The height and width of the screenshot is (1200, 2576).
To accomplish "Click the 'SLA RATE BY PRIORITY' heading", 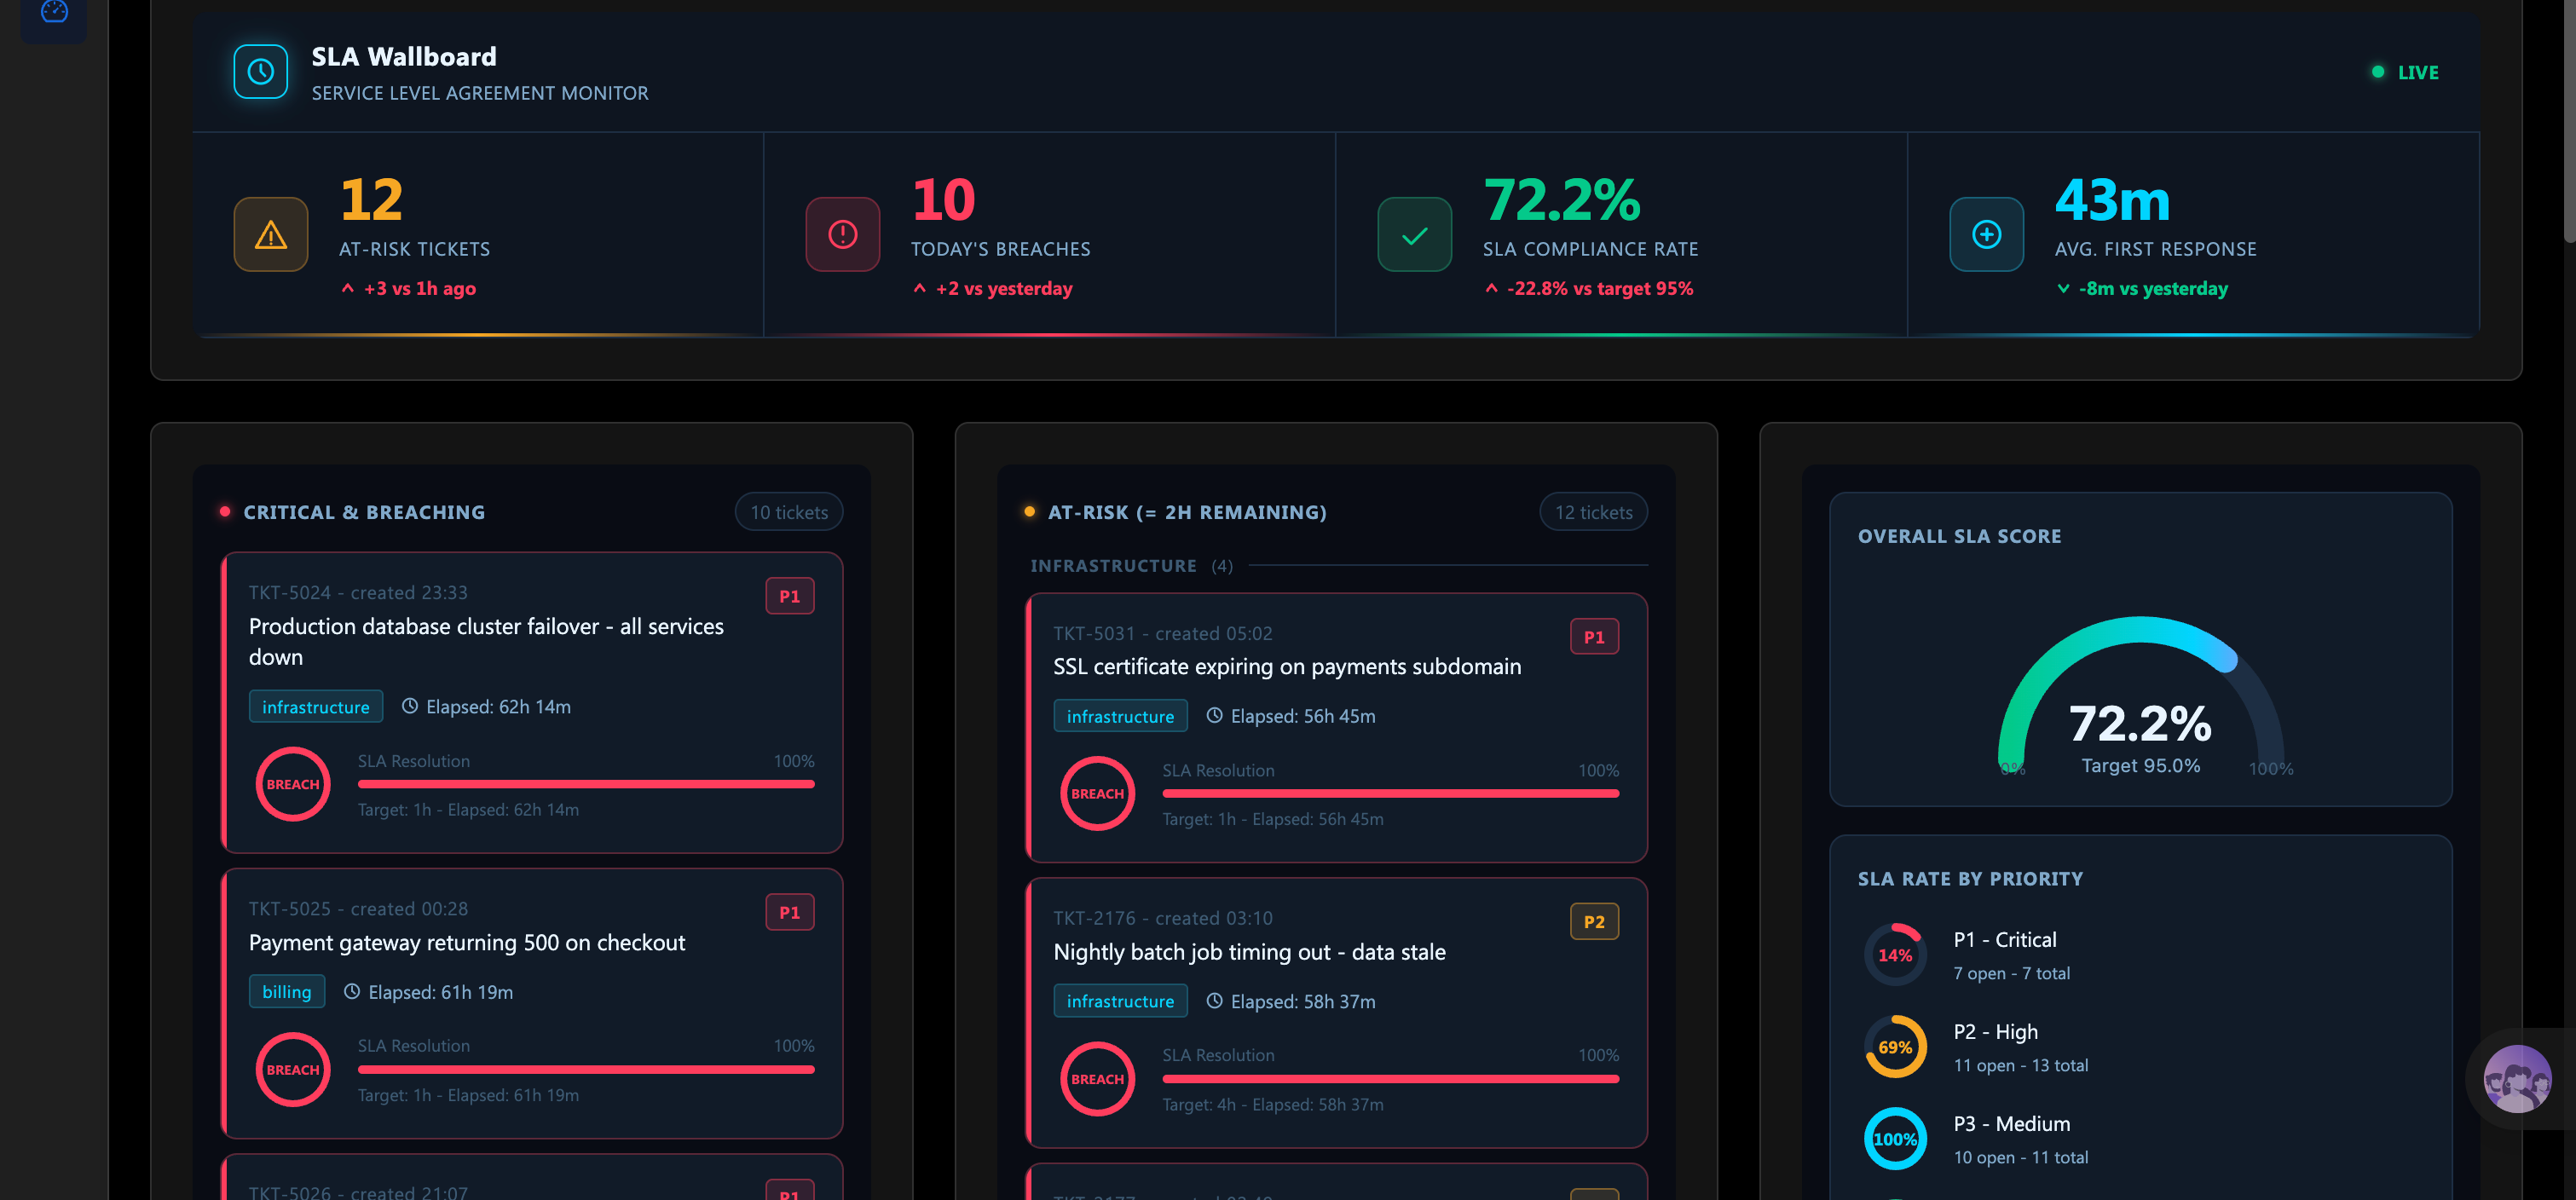I will pyautogui.click(x=1970, y=878).
